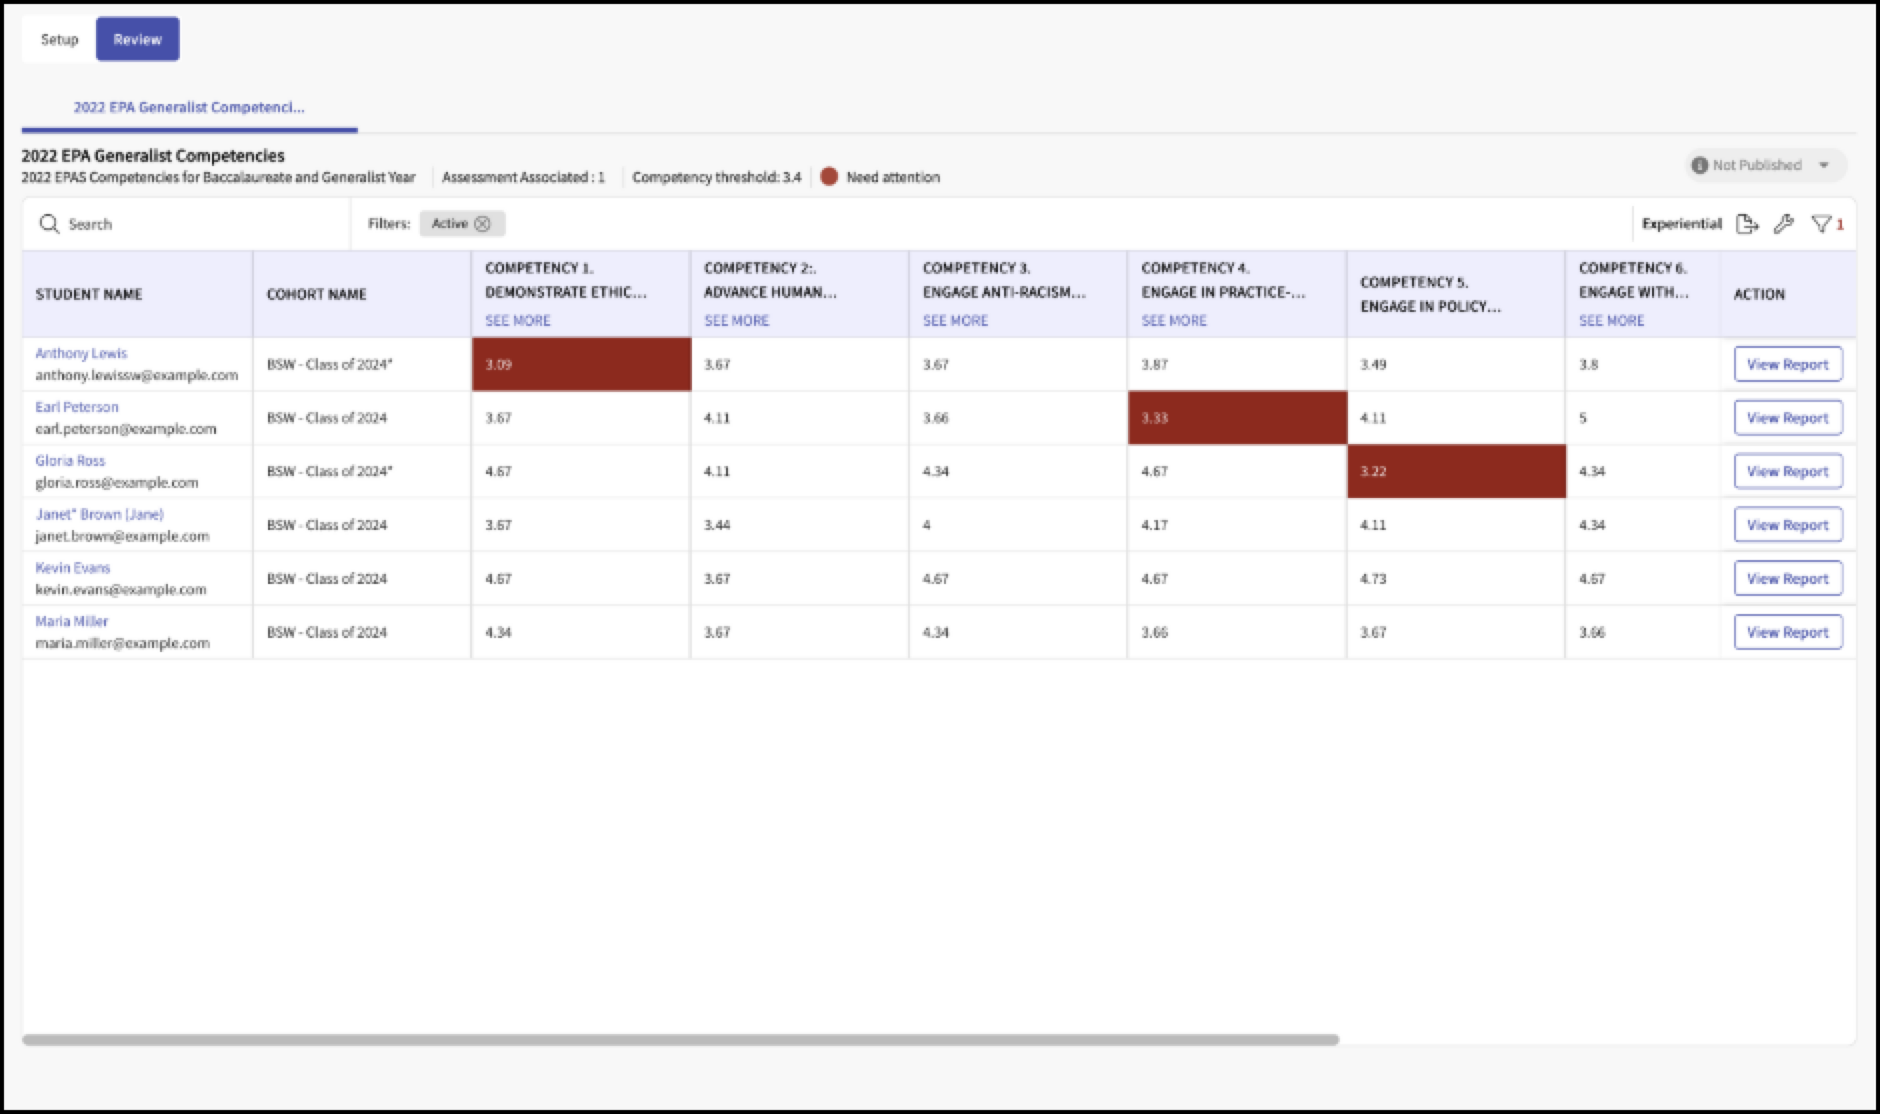Open the funnel filter icon
This screenshot has height=1114, width=1880.
[1821, 224]
